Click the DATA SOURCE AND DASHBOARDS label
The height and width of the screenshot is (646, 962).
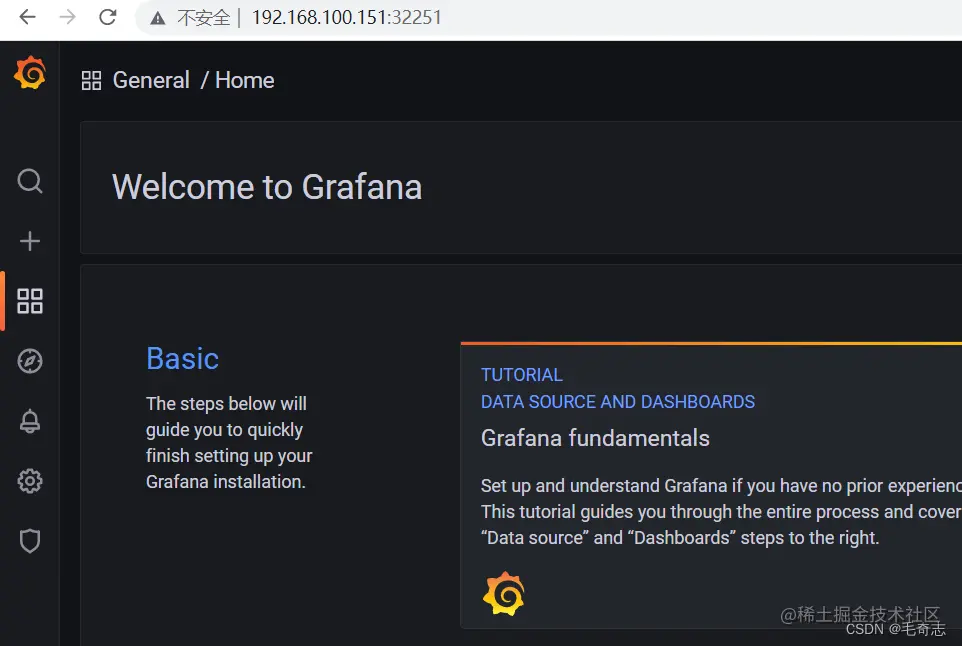coord(618,402)
